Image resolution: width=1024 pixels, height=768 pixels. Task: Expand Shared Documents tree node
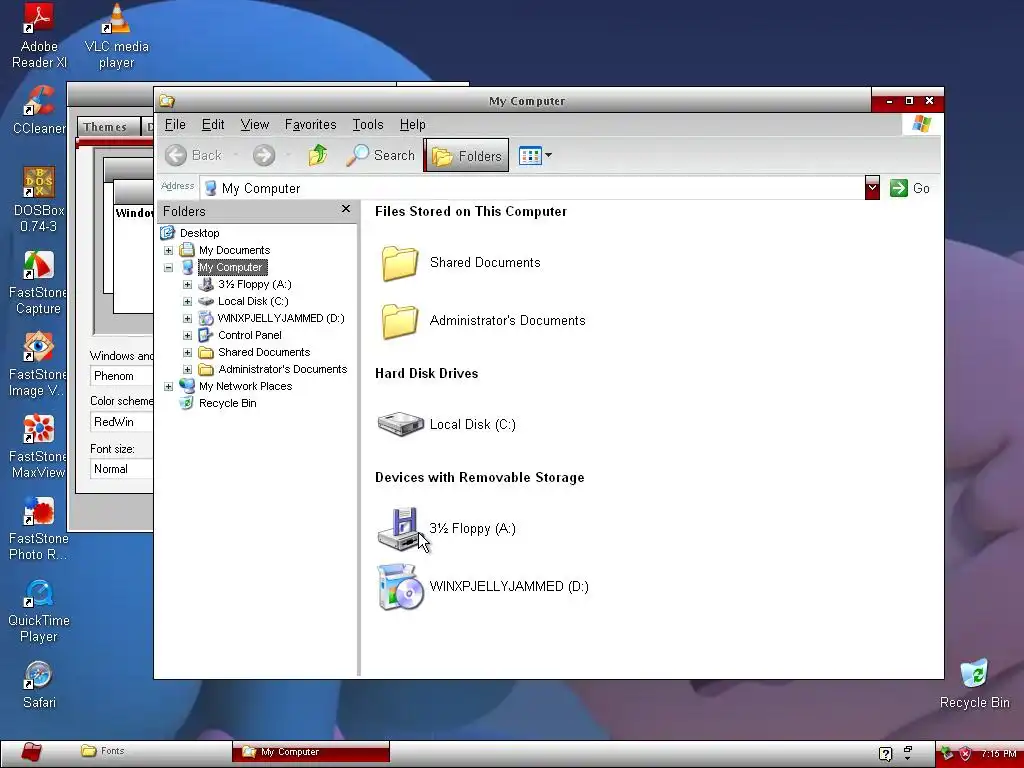coord(187,352)
